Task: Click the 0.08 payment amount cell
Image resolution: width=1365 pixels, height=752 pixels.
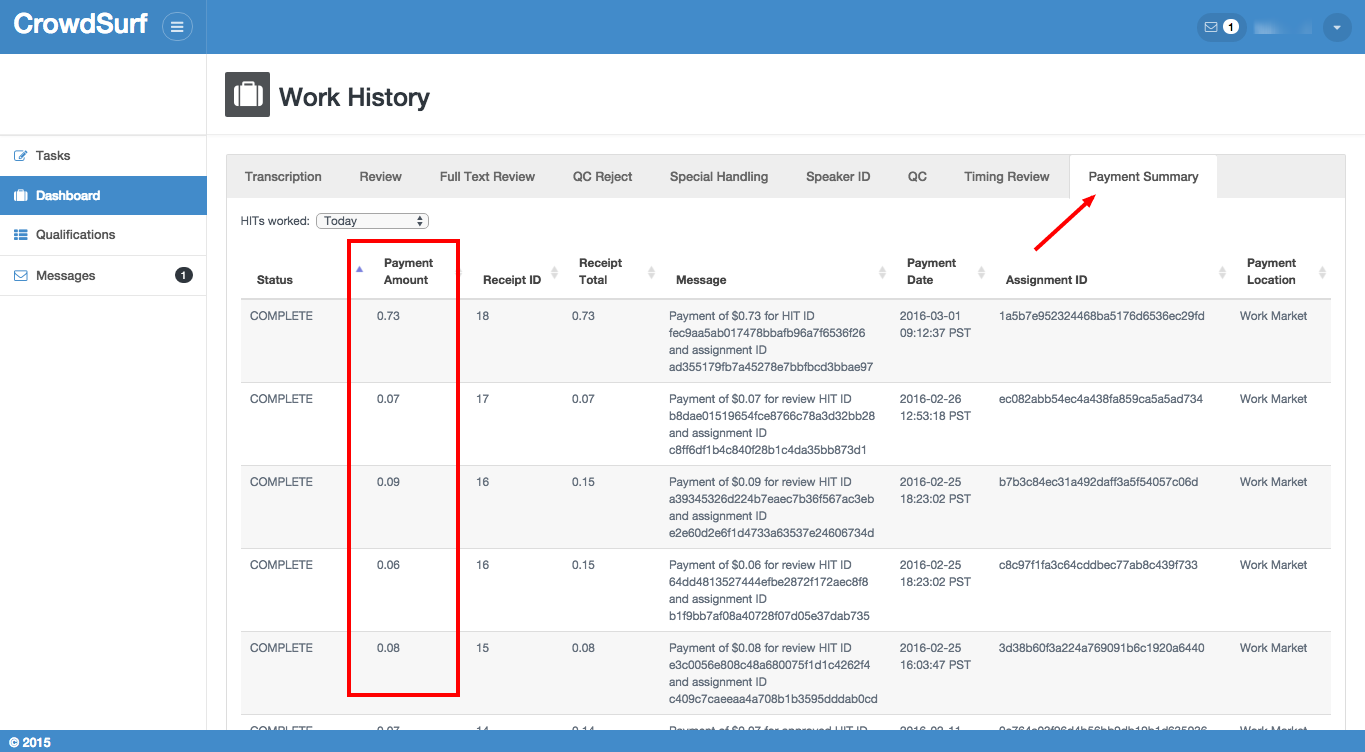Action: click(388, 648)
